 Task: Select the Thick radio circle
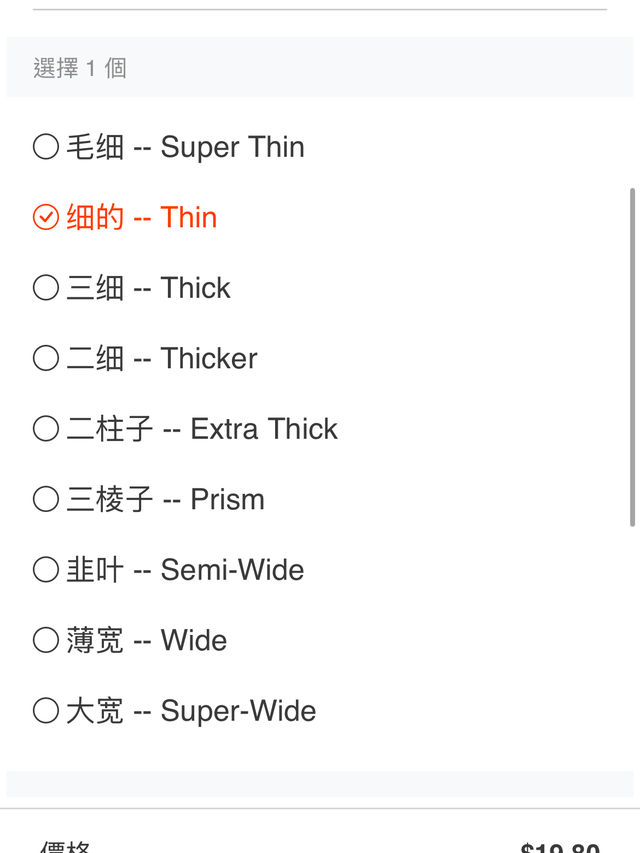pyautogui.click(x=46, y=288)
